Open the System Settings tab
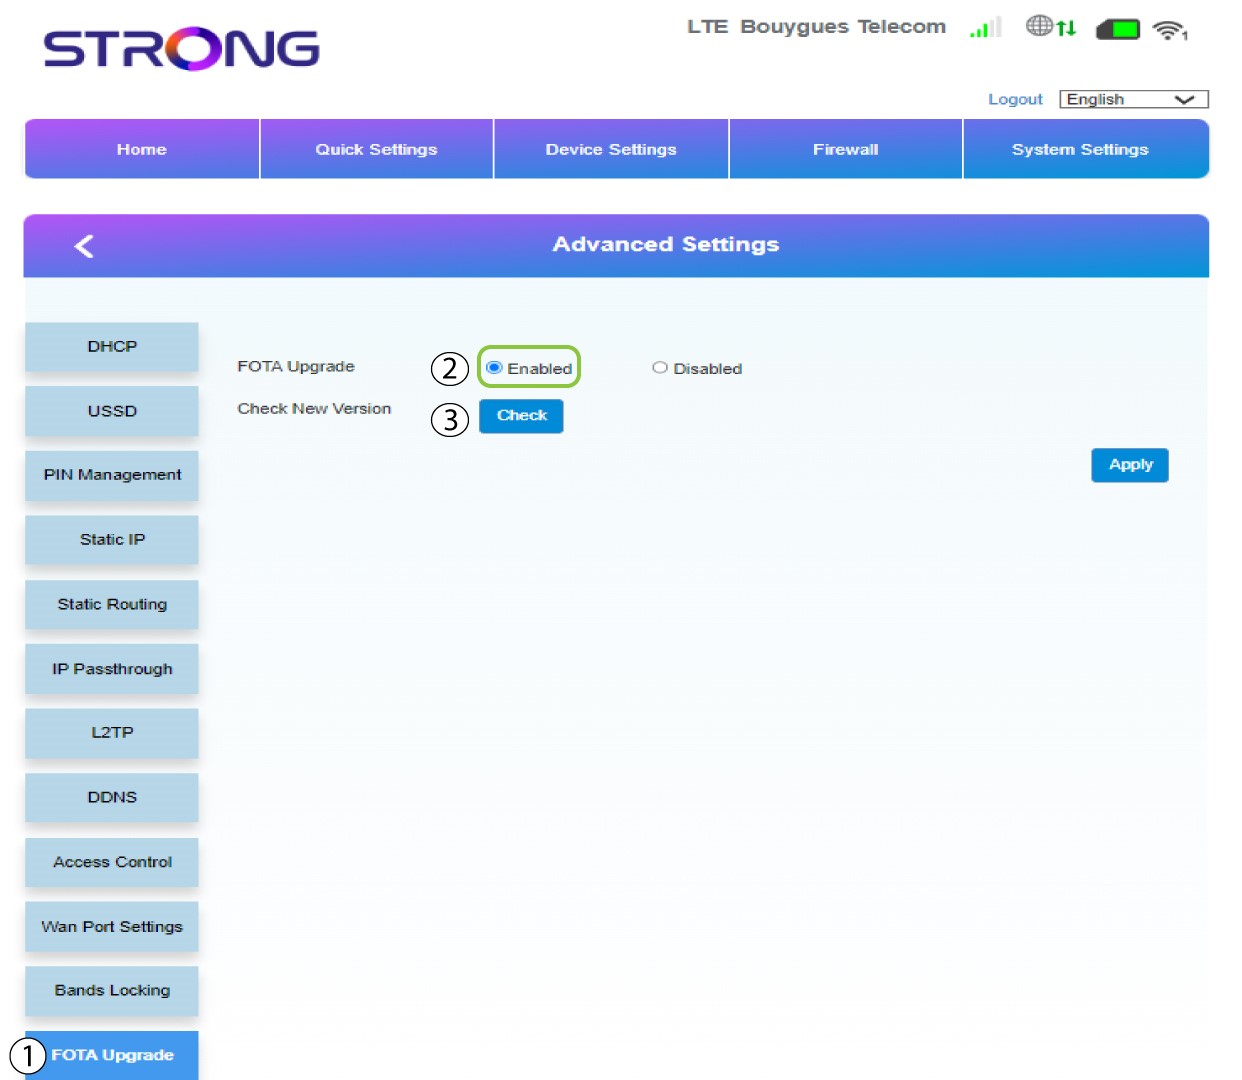The height and width of the screenshot is (1080, 1242). [x=1086, y=149]
